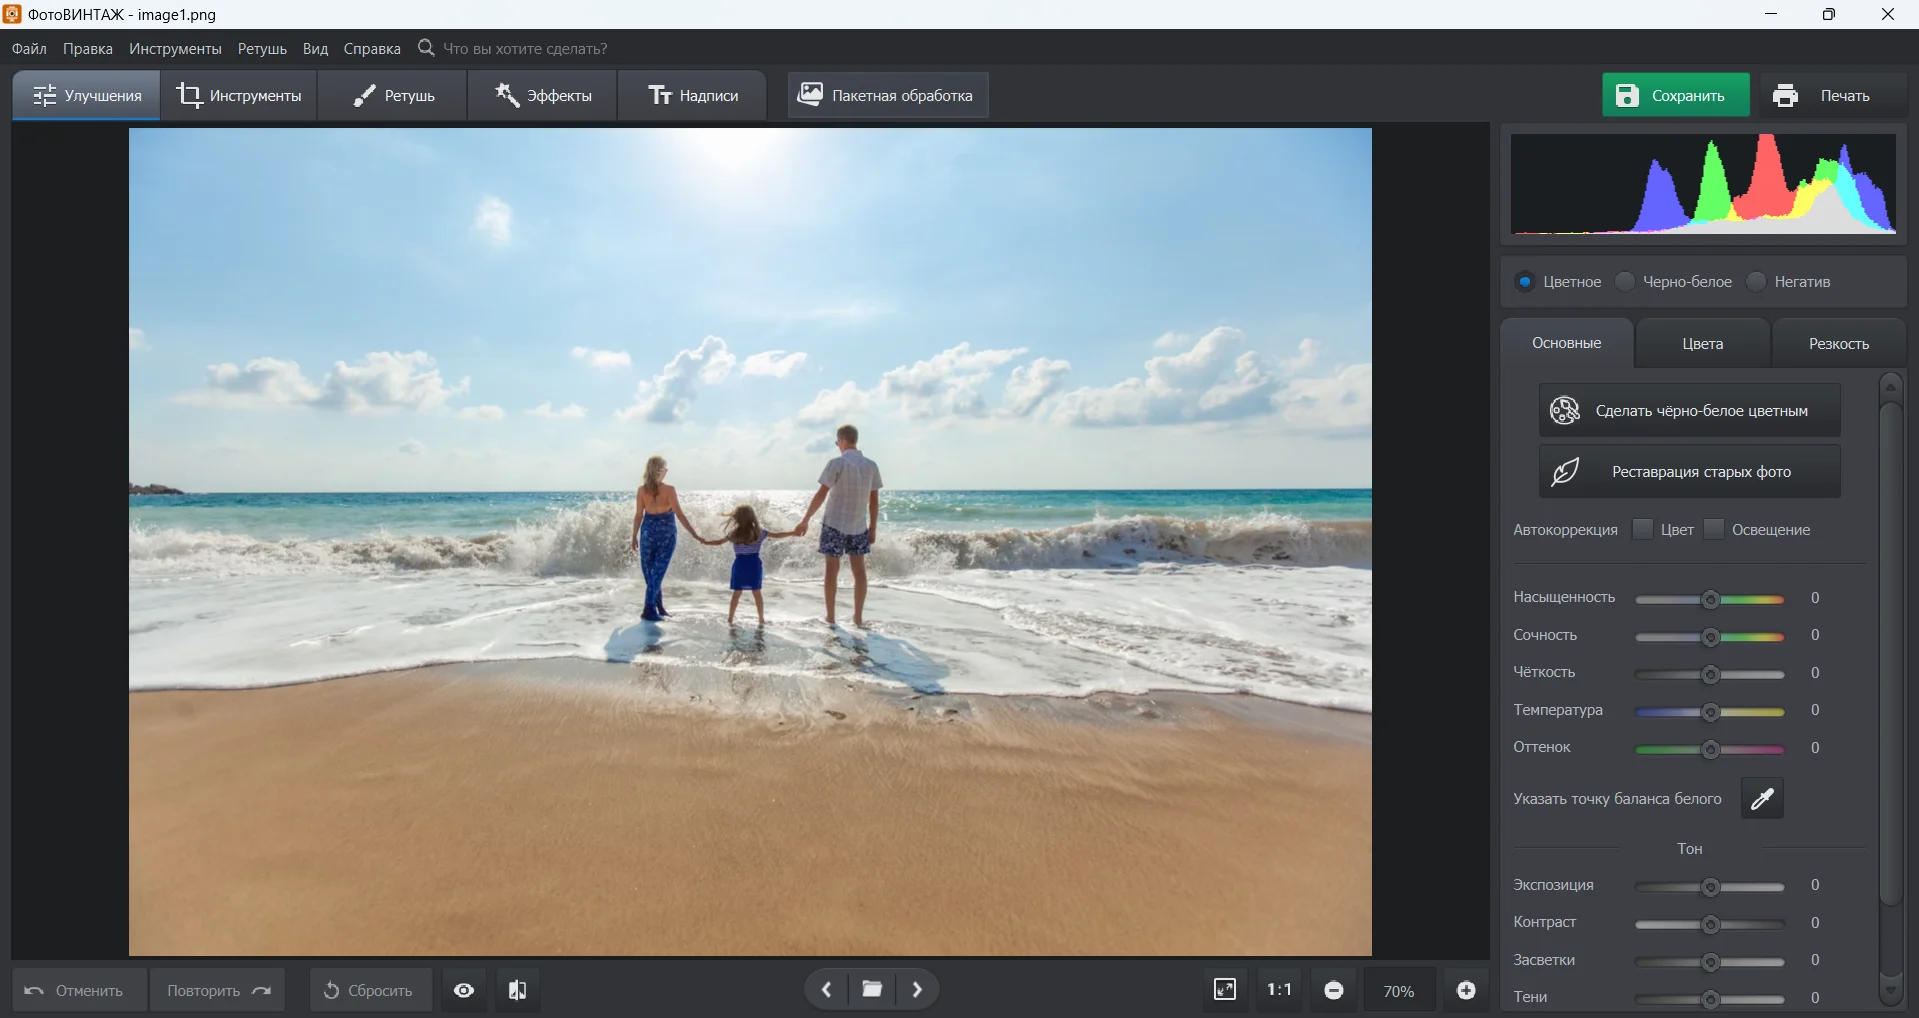This screenshot has height=1018, width=1919.
Task: Click the search field 'Что вы хотите сделать?'
Action: tap(525, 49)
